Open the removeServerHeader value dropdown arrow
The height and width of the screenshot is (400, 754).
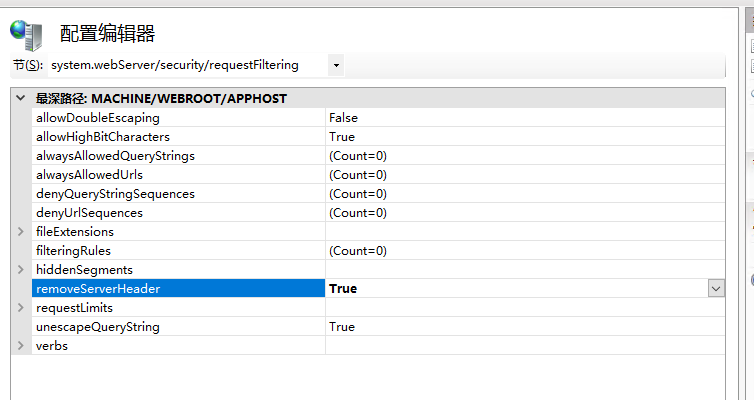[716, 288]
